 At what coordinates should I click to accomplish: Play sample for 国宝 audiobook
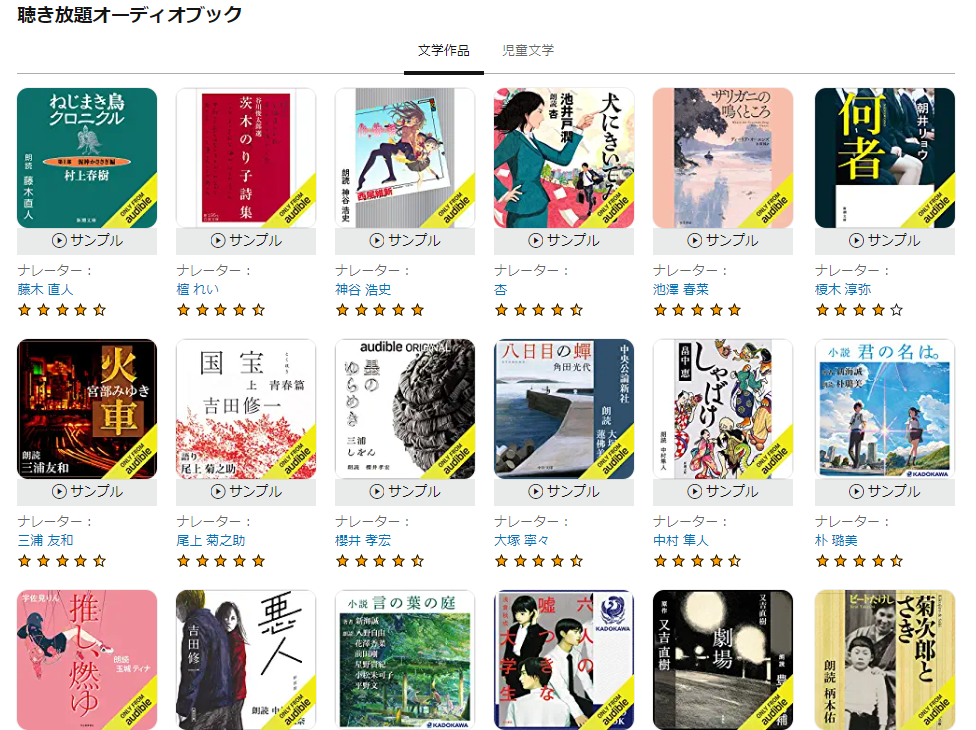[x=246, y=492]
